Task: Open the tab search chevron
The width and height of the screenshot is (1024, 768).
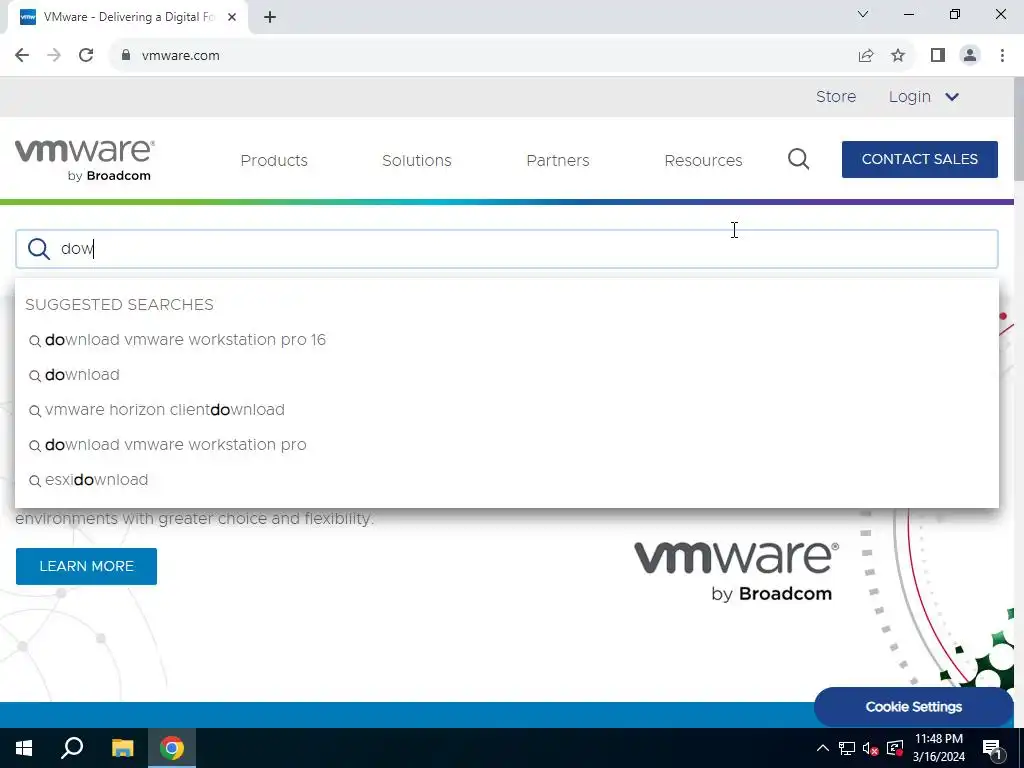Action: tap(863, 14)
